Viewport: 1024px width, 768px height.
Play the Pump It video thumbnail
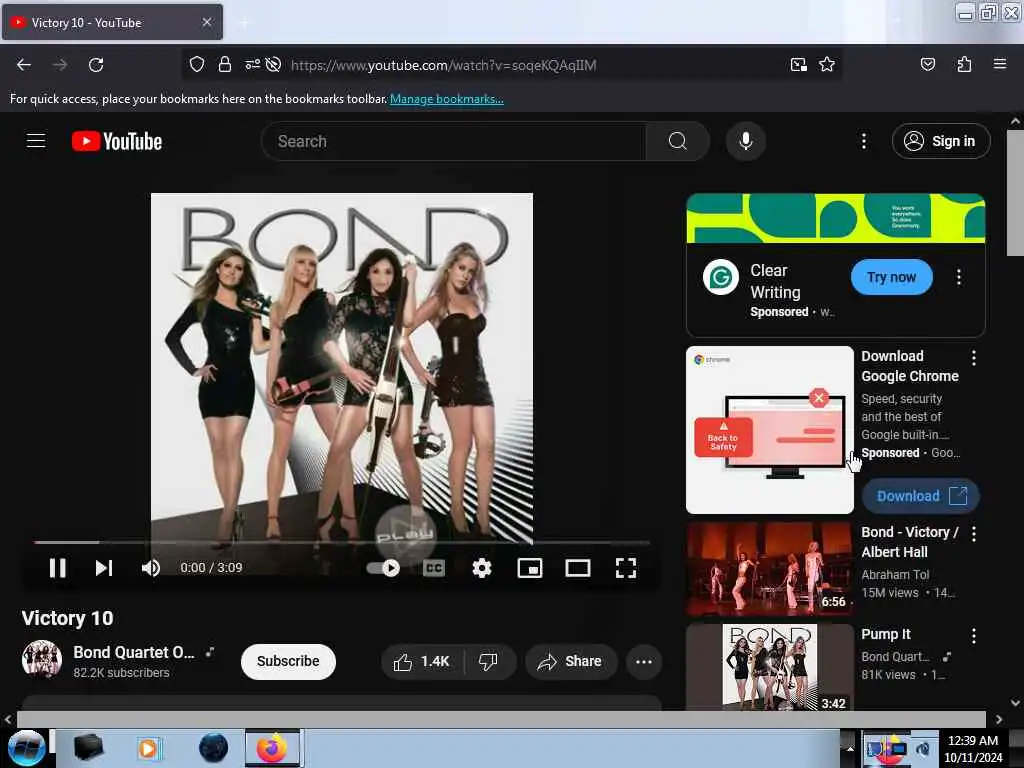769,667
